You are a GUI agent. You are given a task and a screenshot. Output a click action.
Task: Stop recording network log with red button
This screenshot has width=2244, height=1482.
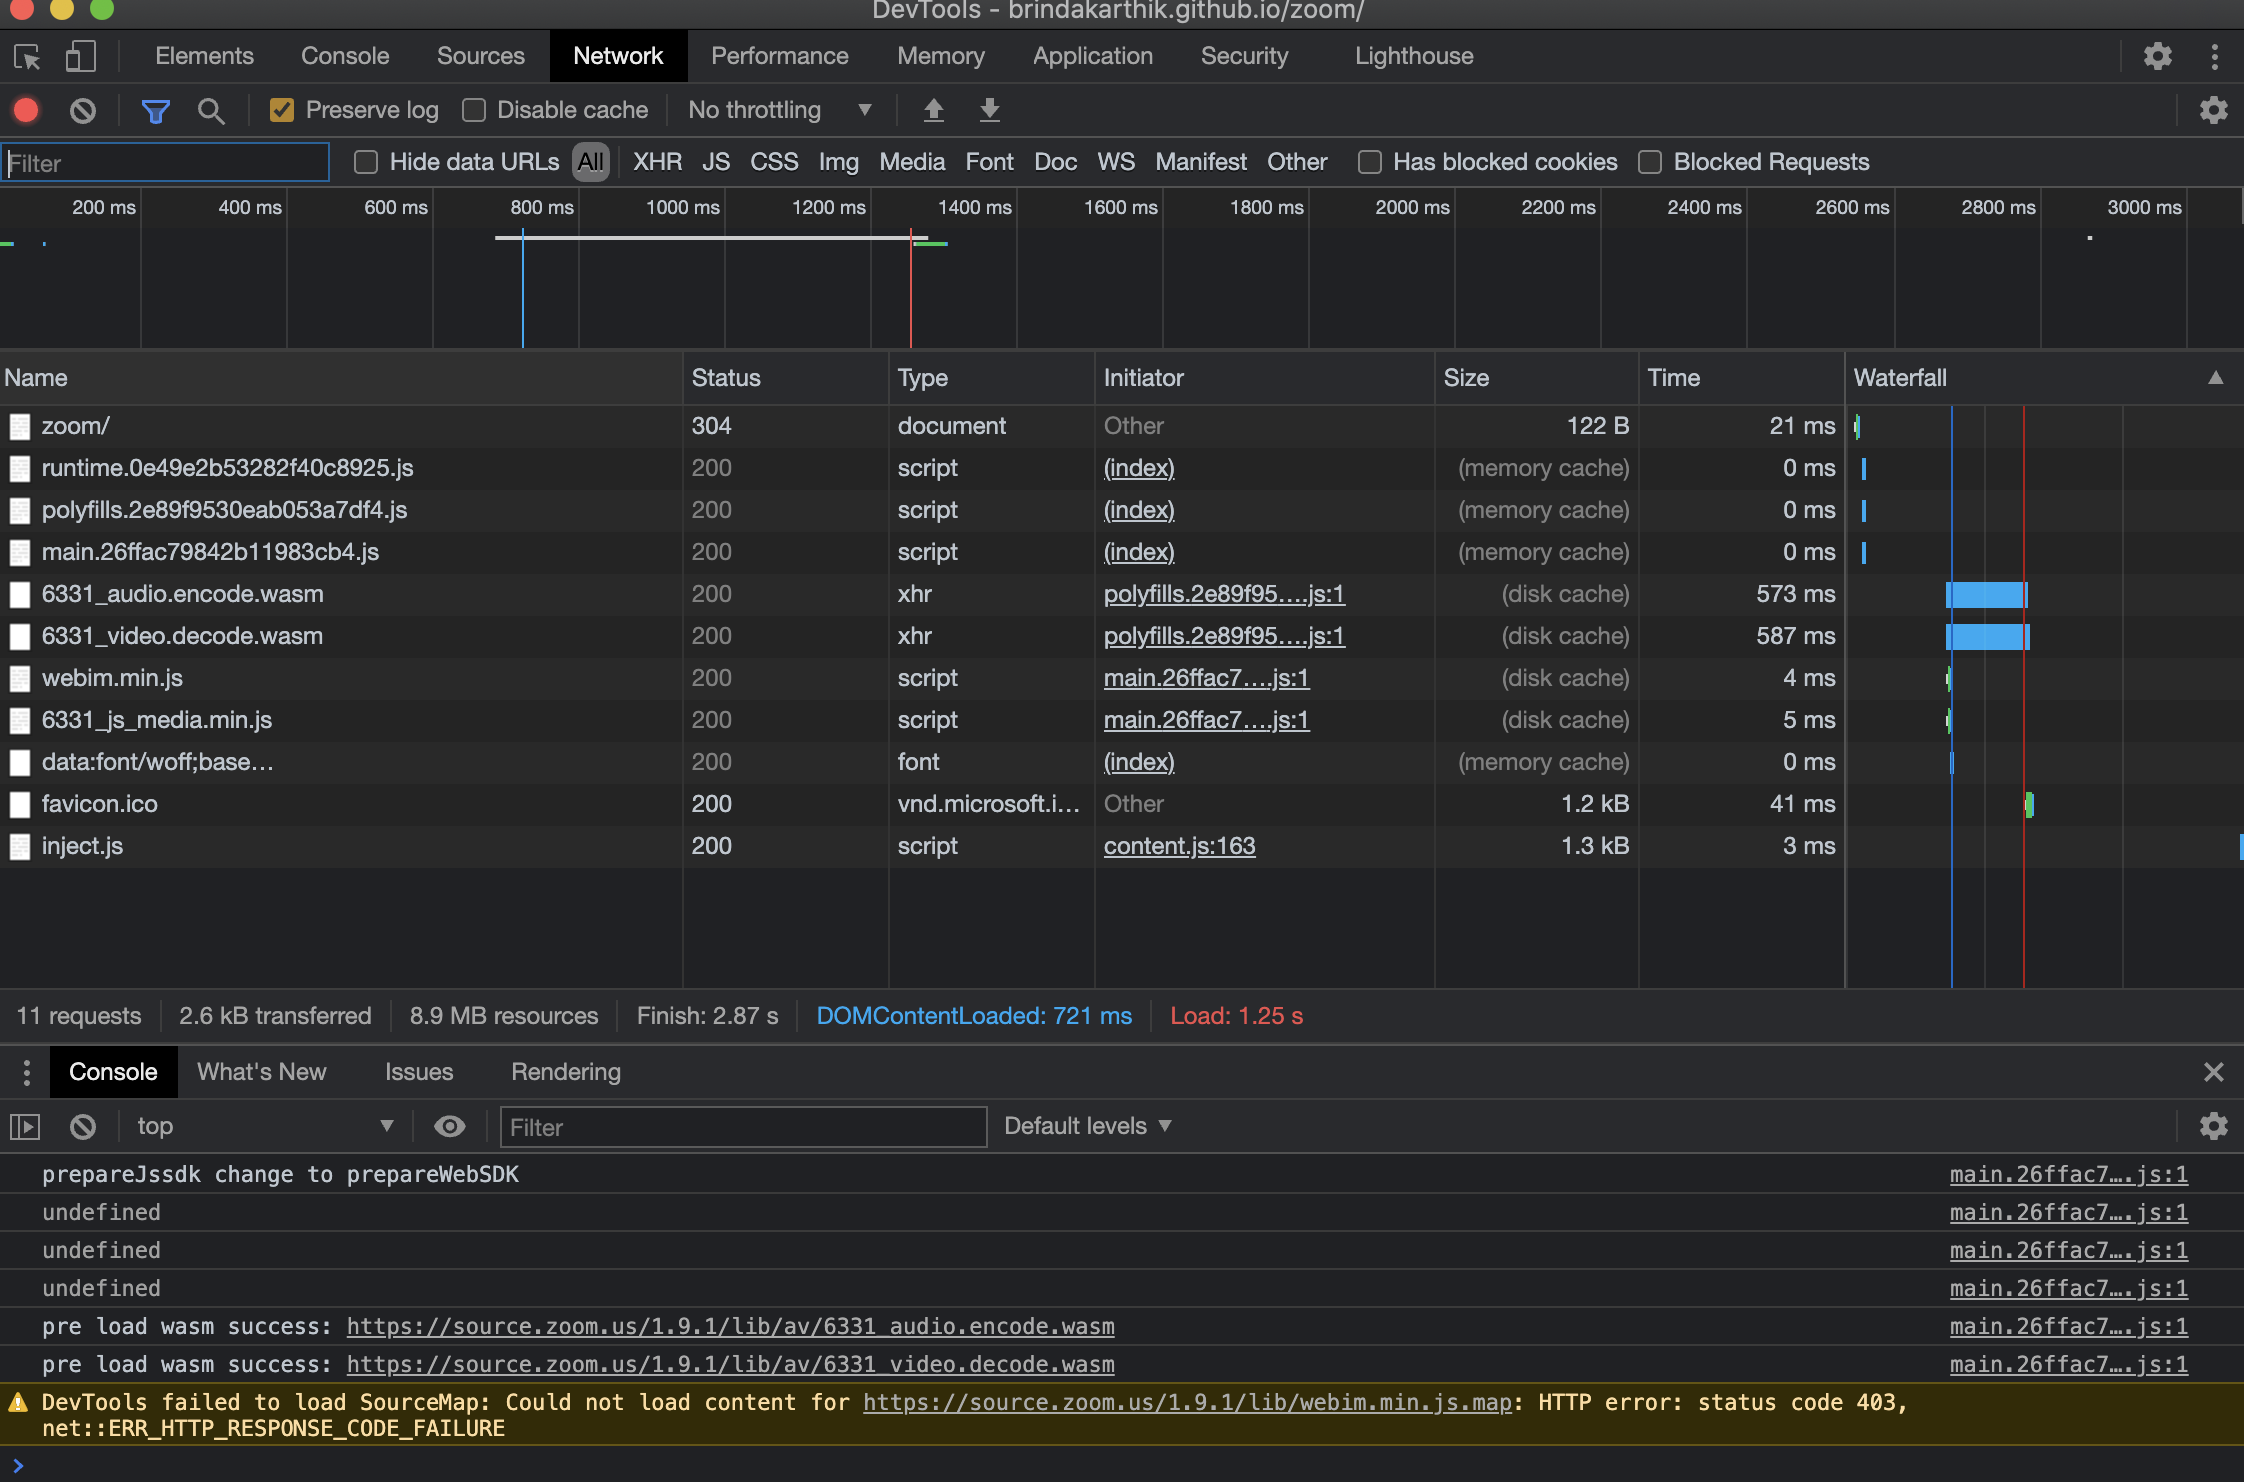click(27, 110)
